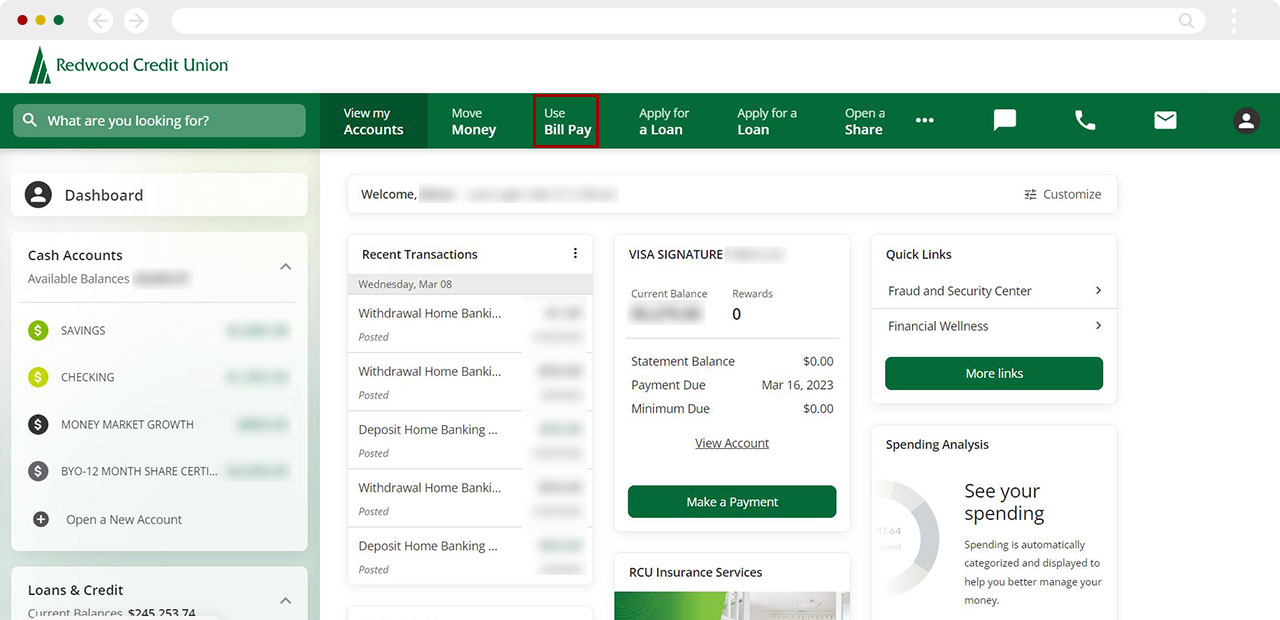Click the browser back arrow
Viewport: 1280px width, 620px height.
tap(100, 20)
